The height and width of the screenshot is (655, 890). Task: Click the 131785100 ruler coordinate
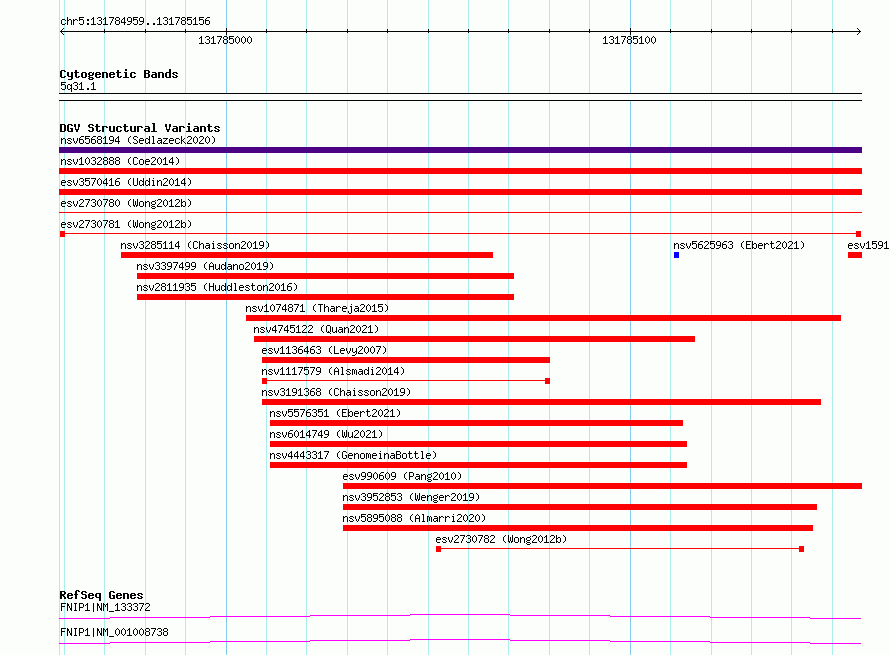pos(629,40)
